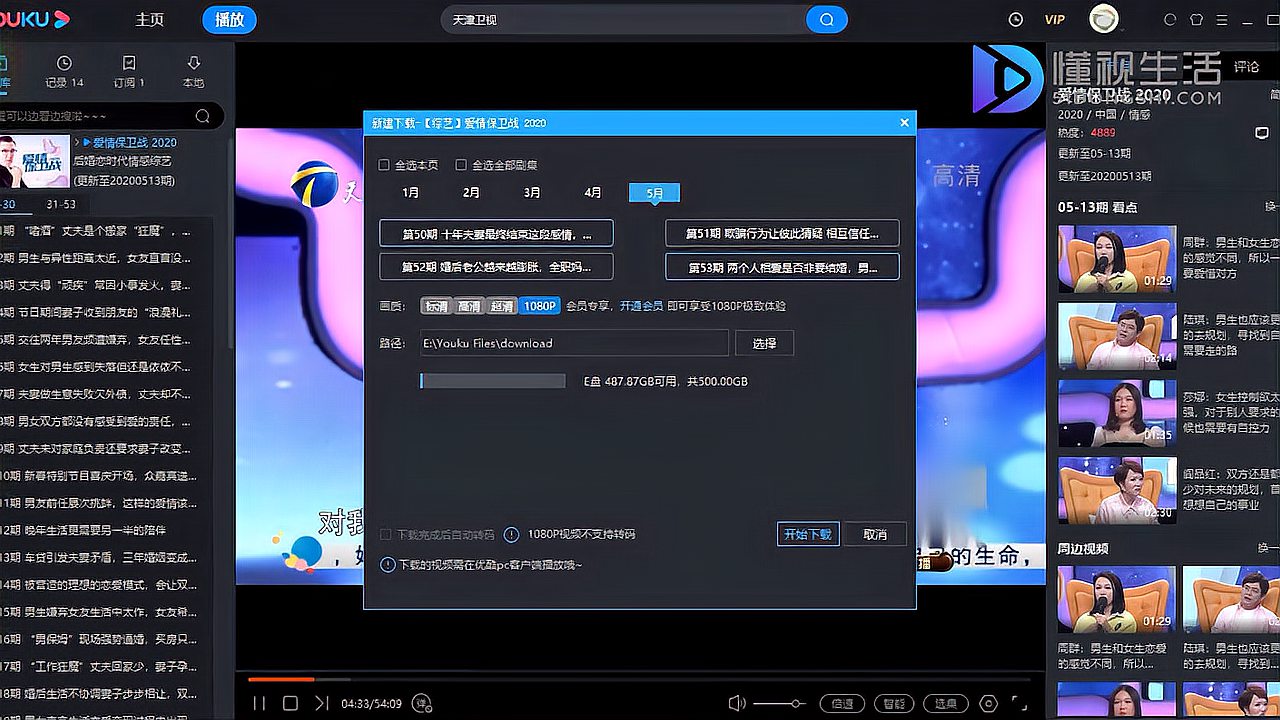
Task: Select episode 第52期 婚后老公越来越膨胀
Action: (496, 267)
